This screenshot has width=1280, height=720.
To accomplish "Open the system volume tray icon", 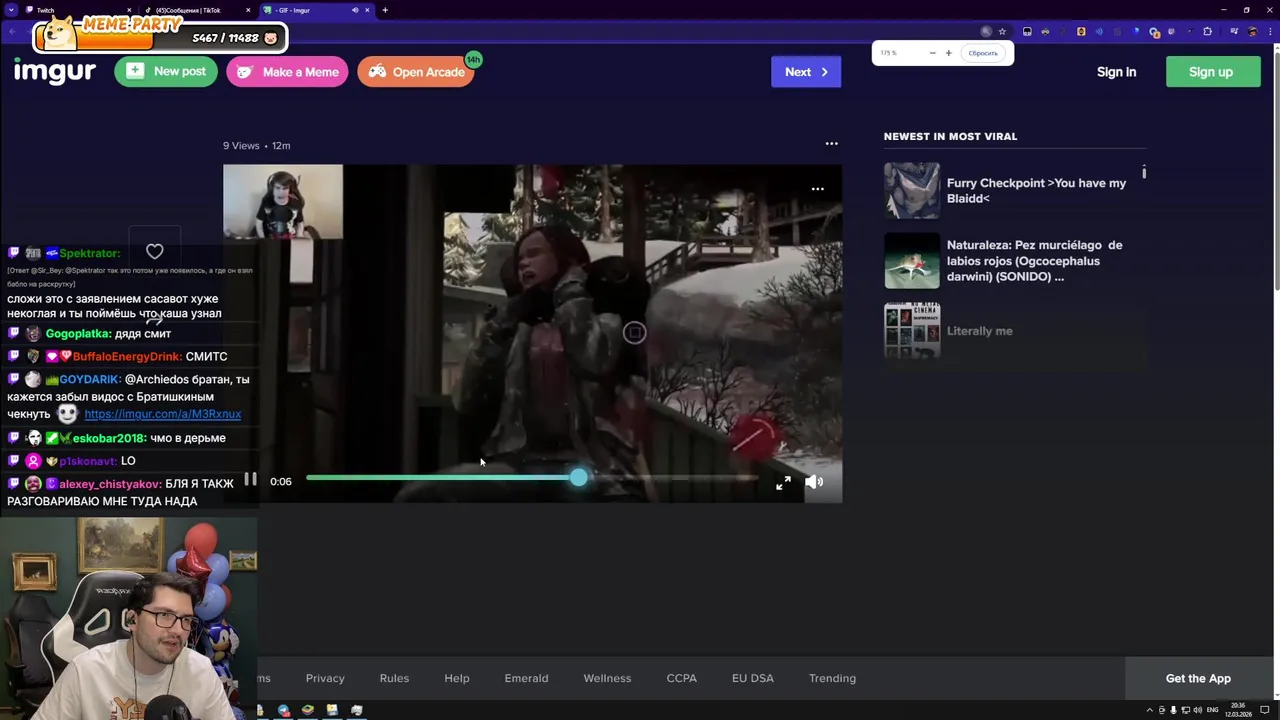I will [1197, 710].
